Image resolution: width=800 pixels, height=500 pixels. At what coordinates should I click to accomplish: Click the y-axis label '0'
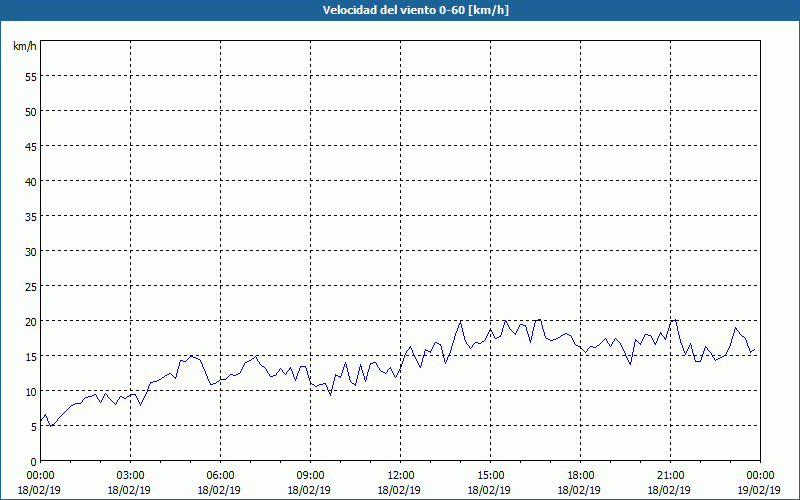[34, 462]
